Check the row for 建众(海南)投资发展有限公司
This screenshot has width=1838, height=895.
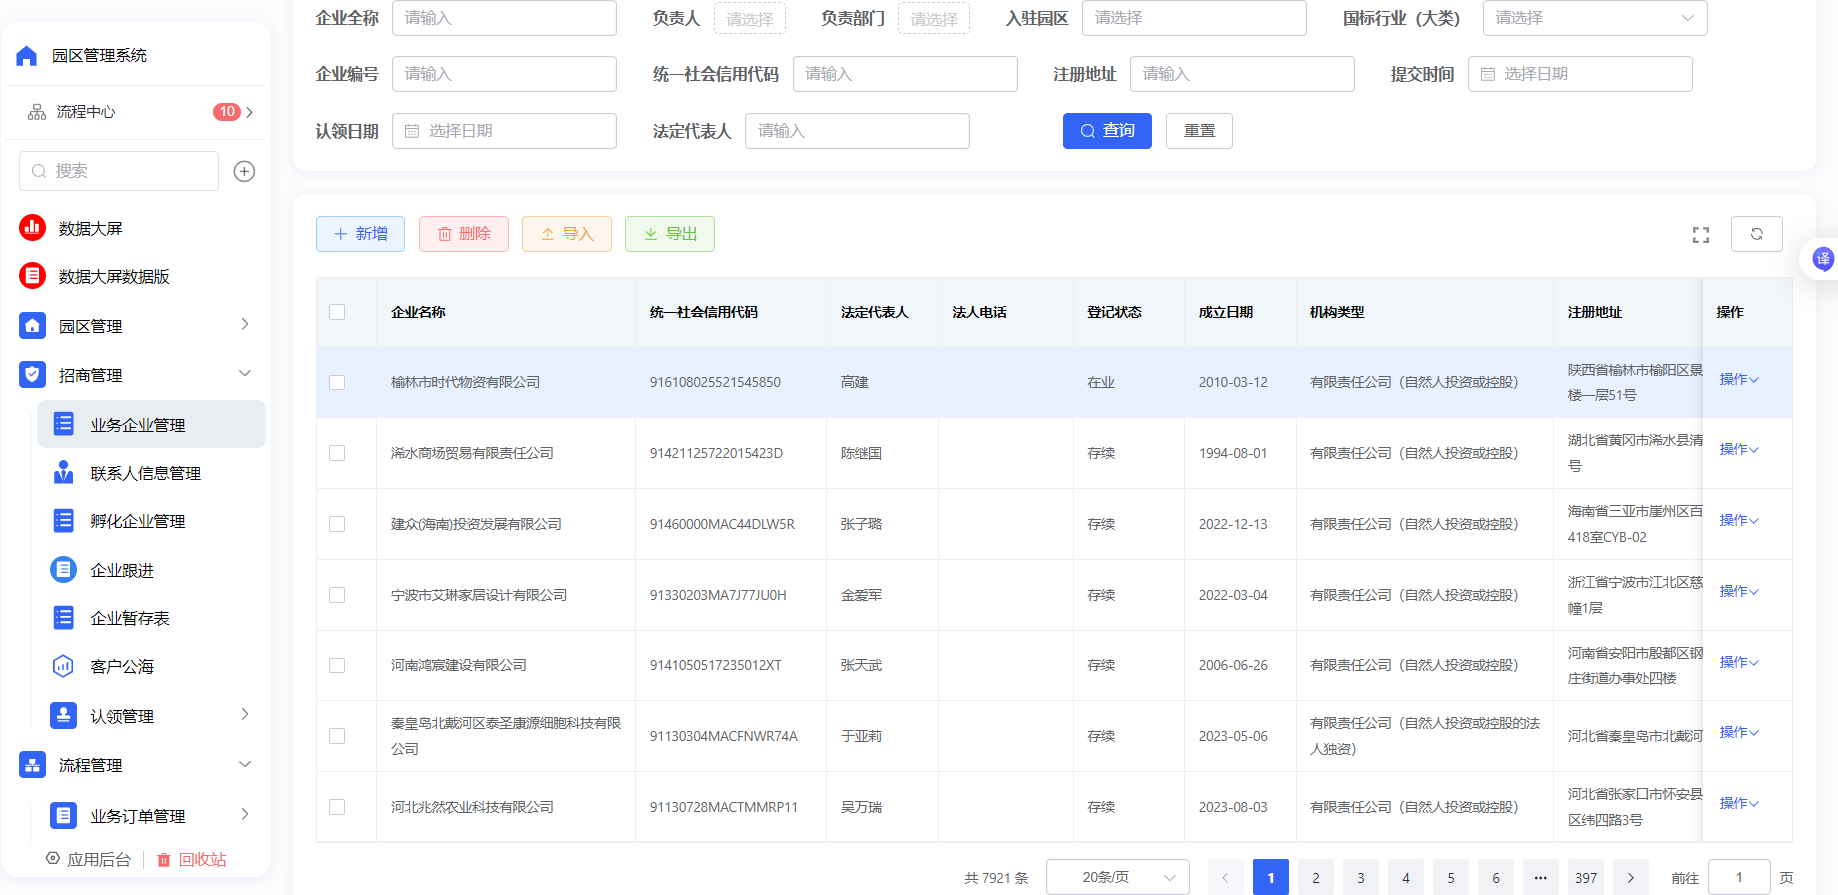tap(337, 524)
